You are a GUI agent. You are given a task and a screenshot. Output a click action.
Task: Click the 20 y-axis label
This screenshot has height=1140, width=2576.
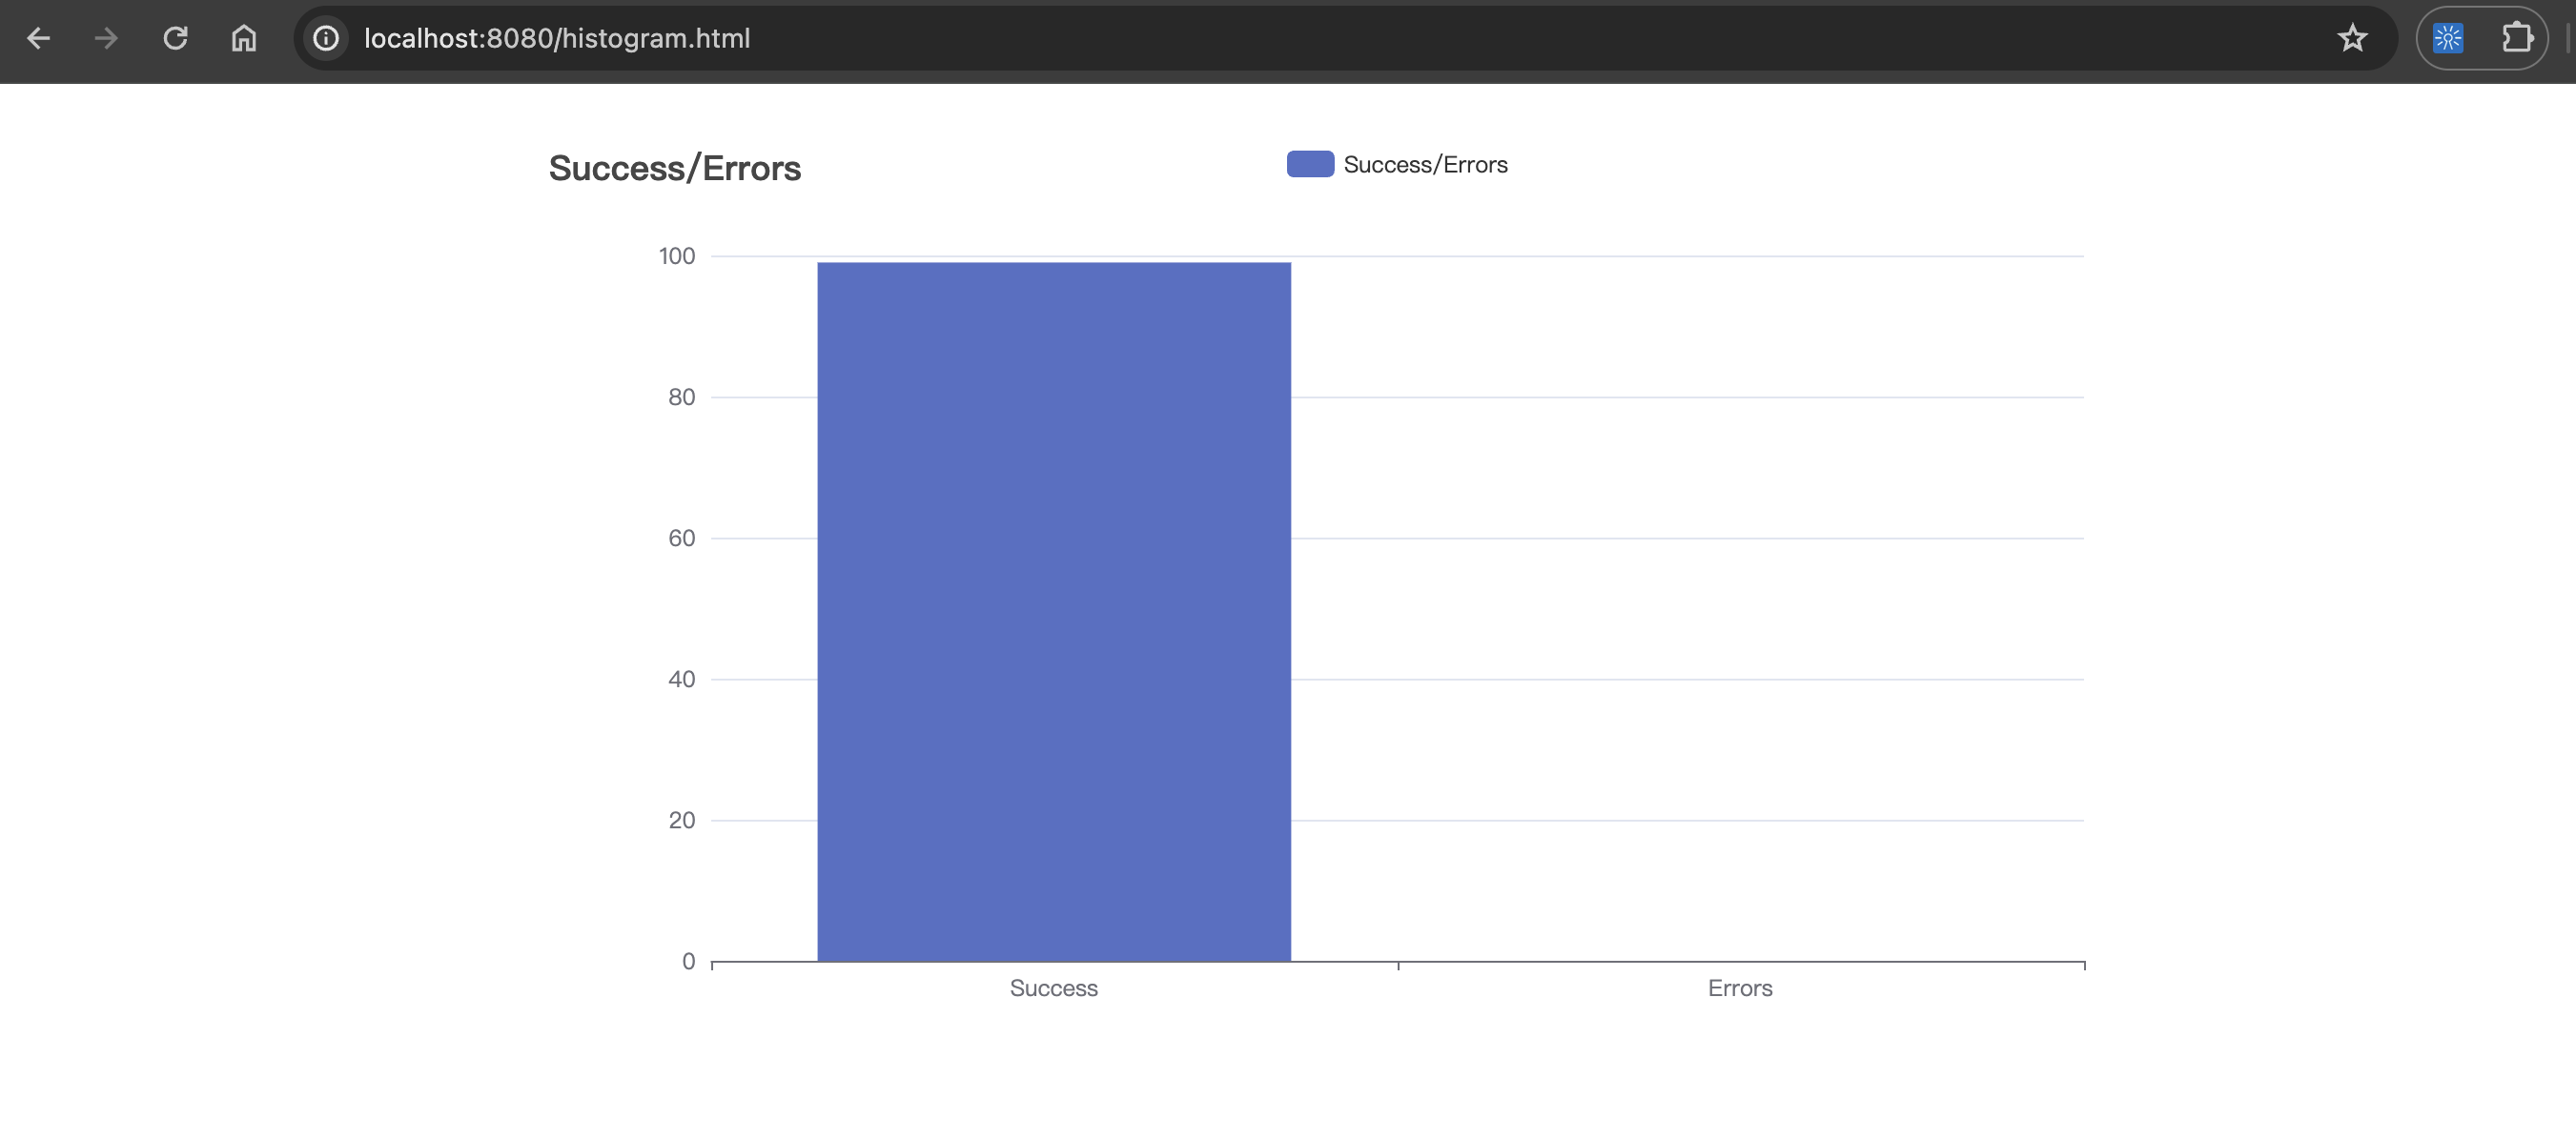681,820
